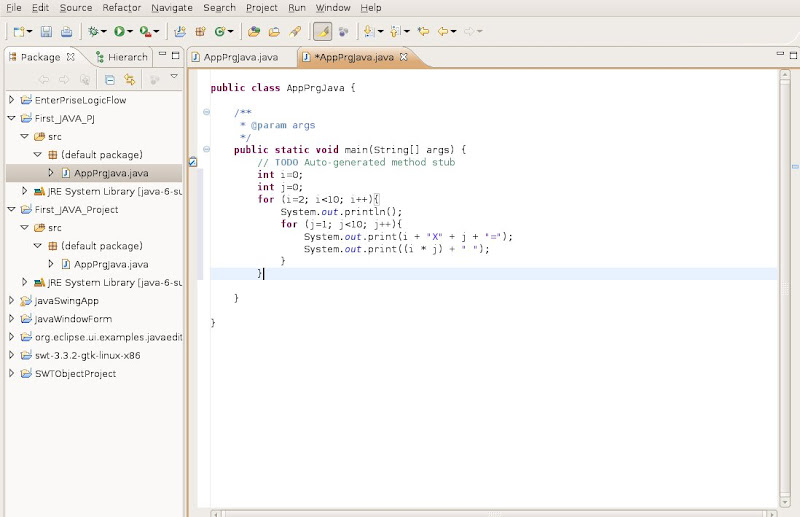Open the Package Explorer view menu dropdown
The height and width of the screenshot is (517, 800).
click(x=174, y=77)
